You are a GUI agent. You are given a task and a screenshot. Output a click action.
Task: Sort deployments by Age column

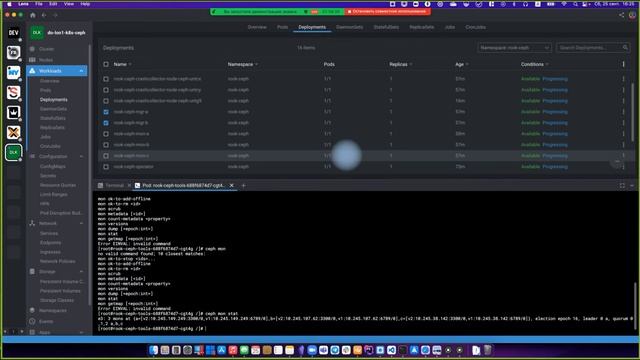coord(459,64)
